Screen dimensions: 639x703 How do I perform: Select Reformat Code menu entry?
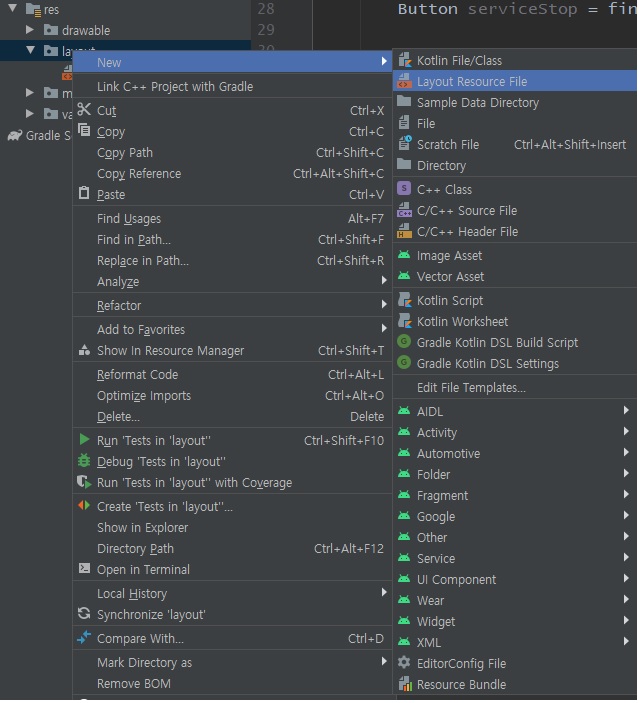click(232, 374)
